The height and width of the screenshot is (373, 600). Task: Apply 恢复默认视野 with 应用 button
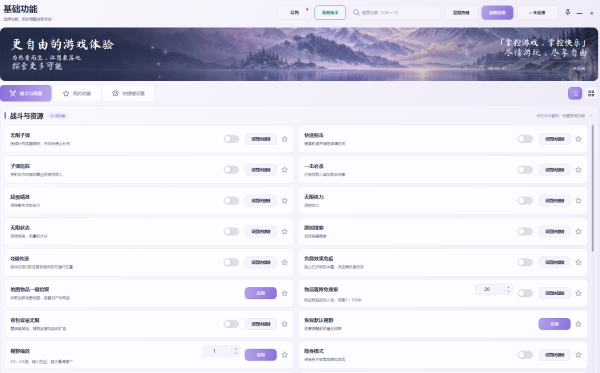point(554,324)
